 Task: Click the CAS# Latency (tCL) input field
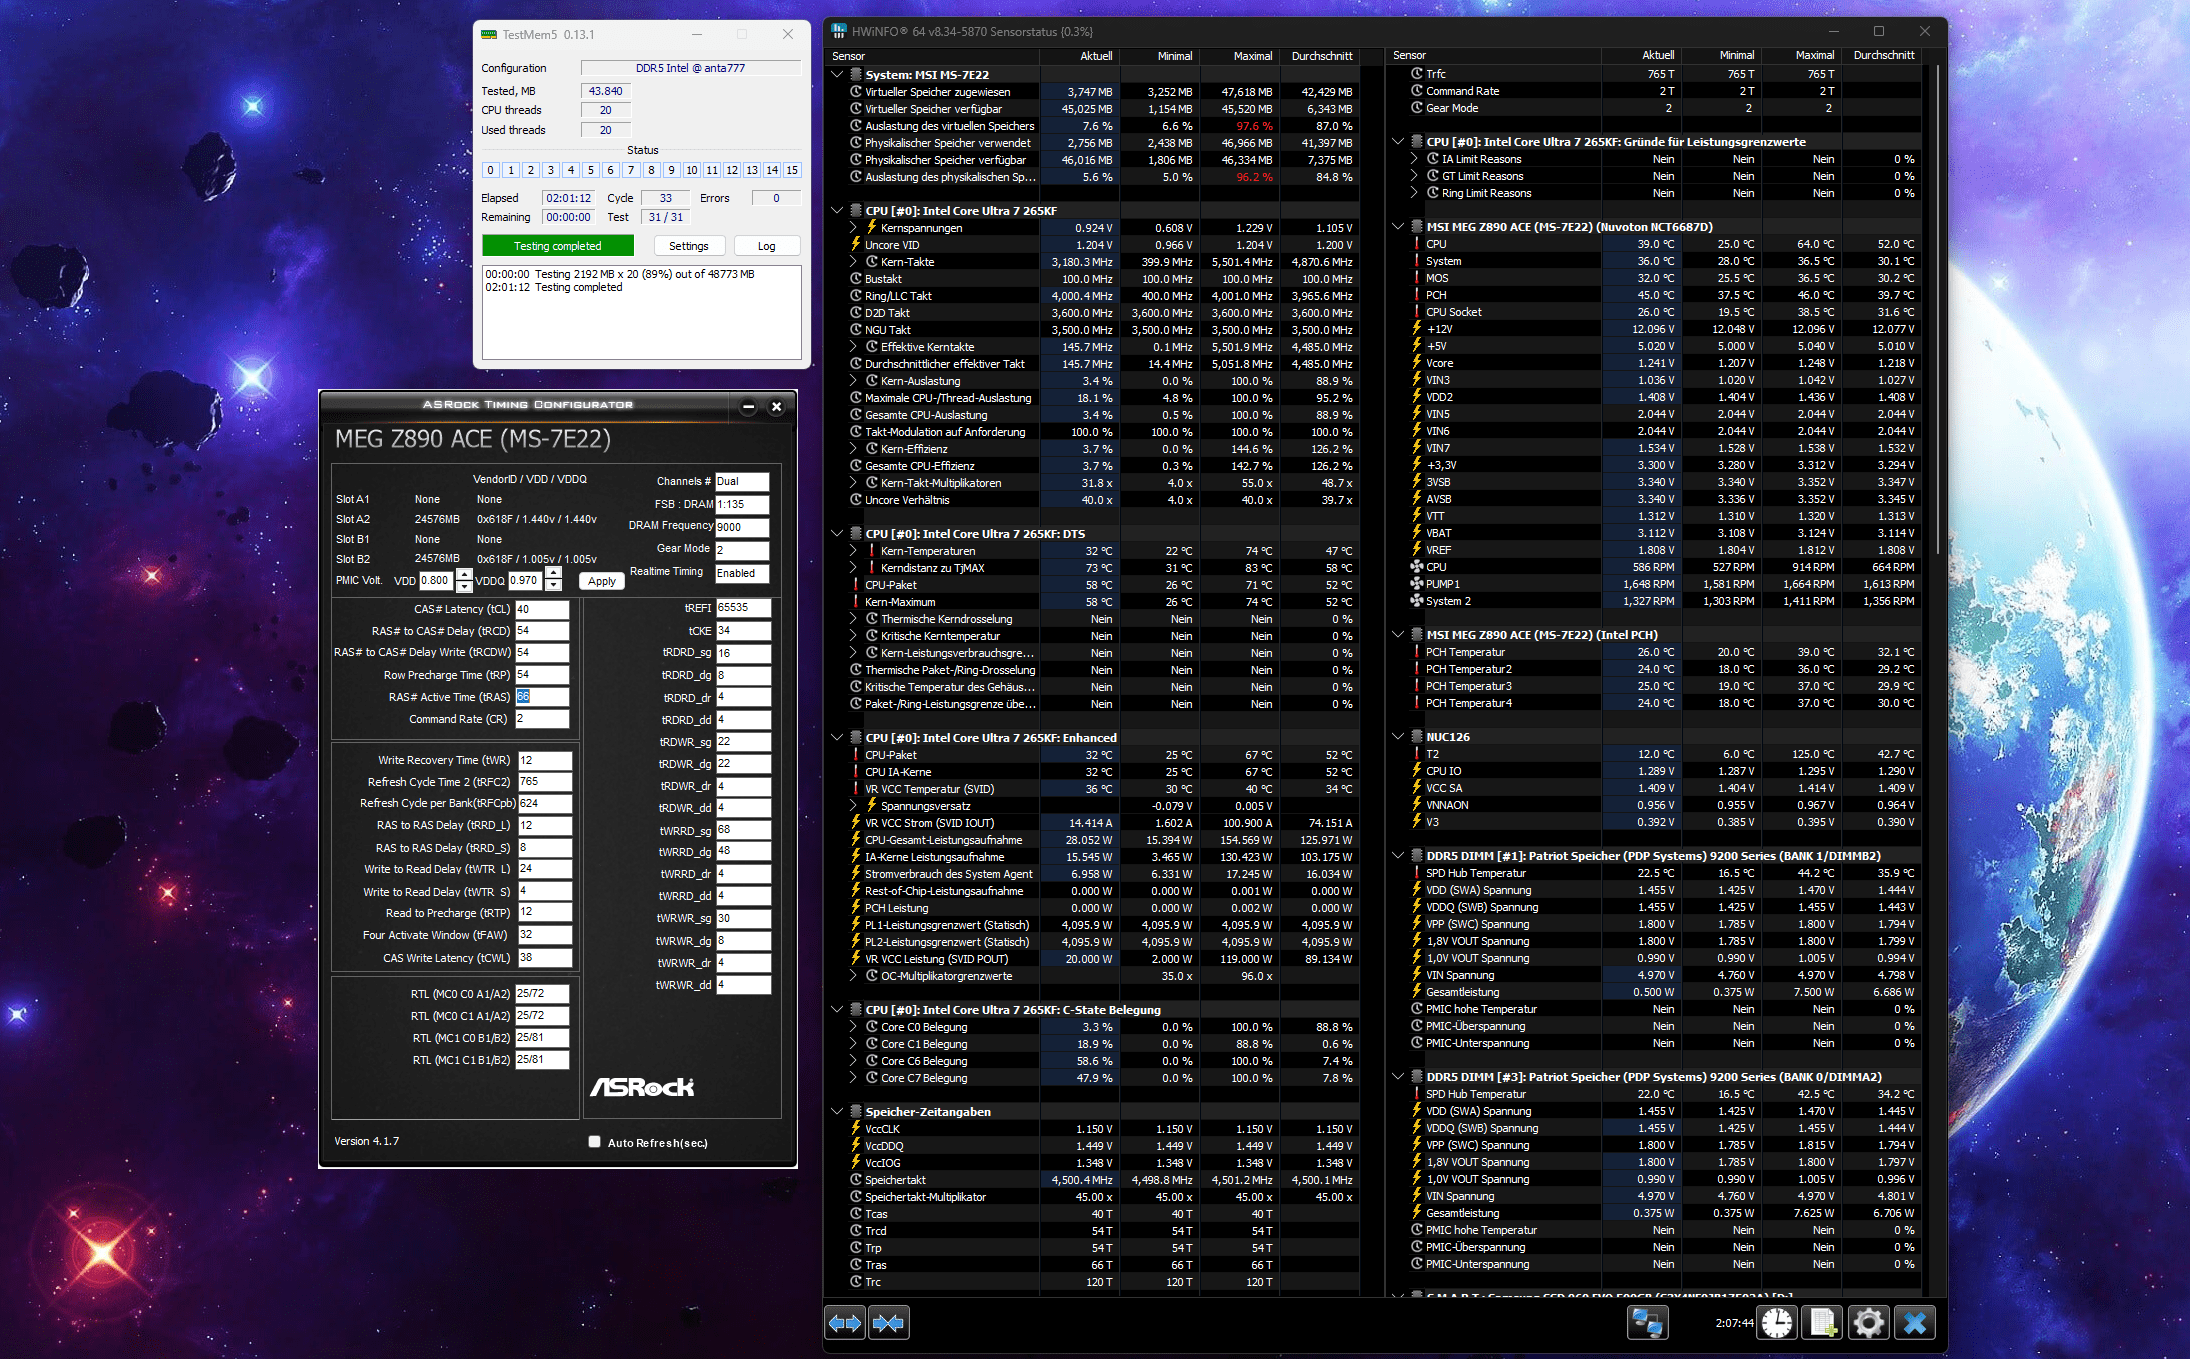[x=542, y=609]
